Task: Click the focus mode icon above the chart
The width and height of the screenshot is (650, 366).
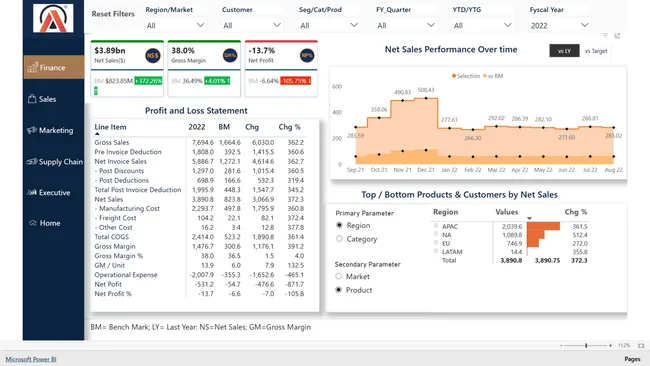Action: click(617, 36)
